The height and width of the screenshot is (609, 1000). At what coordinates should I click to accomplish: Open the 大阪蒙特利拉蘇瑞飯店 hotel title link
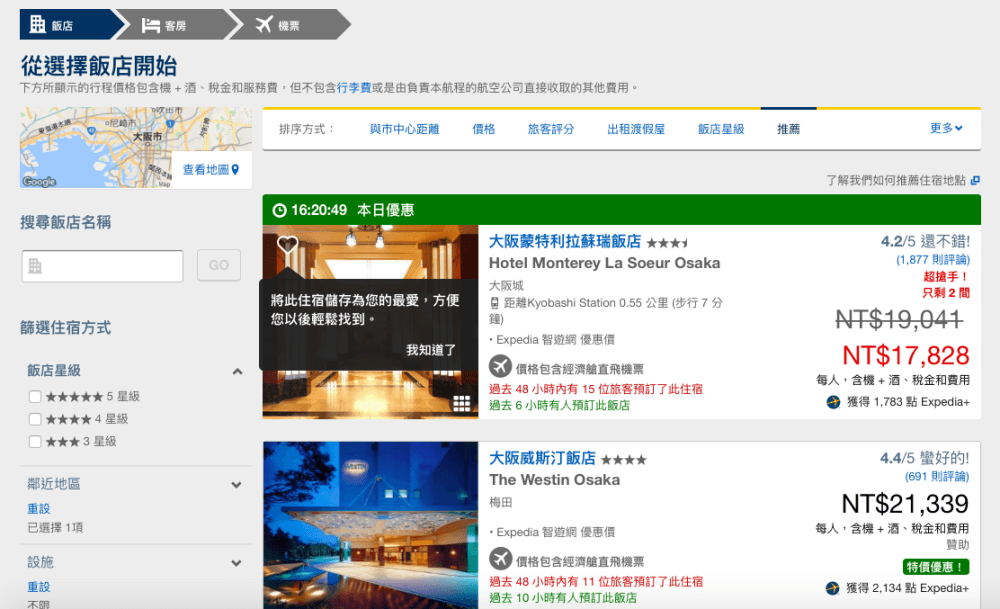point(565,241)
